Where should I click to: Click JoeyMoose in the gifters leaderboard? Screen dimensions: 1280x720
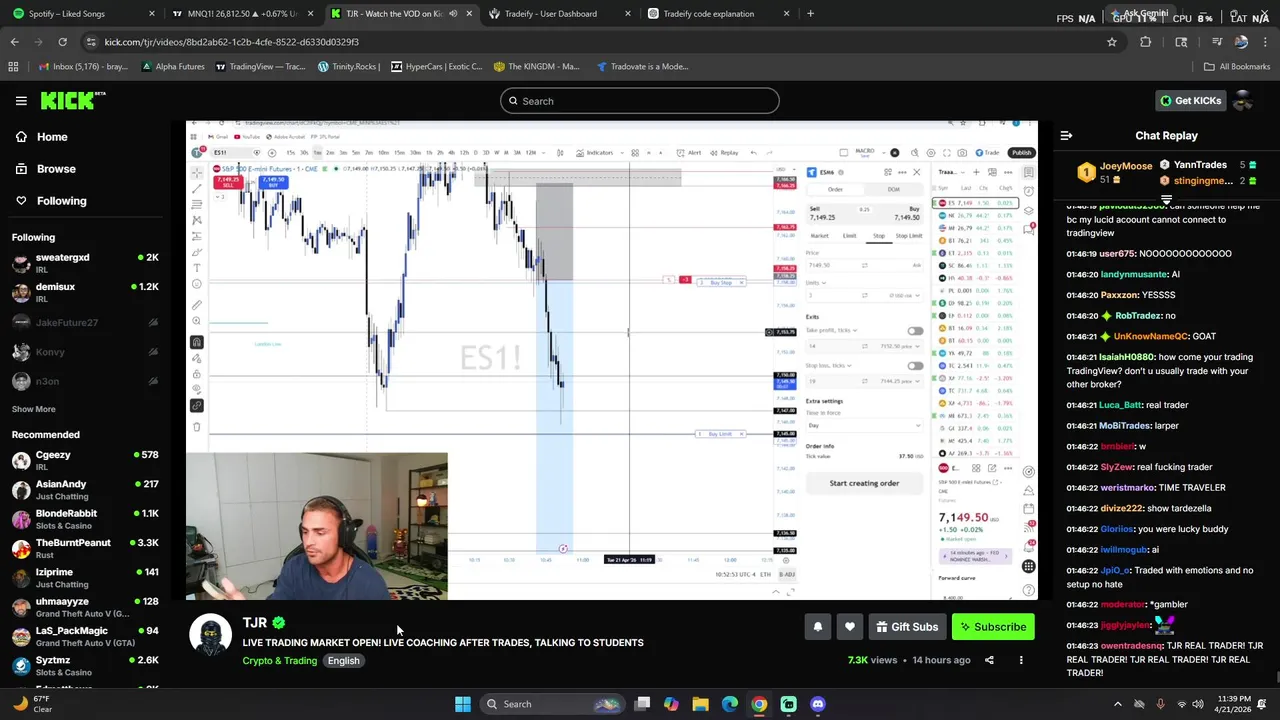pyautogui.click(x=1125, y=166)
